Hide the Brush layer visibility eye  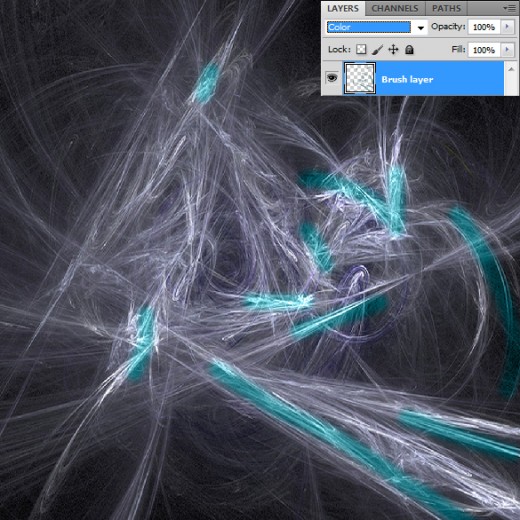332,78
